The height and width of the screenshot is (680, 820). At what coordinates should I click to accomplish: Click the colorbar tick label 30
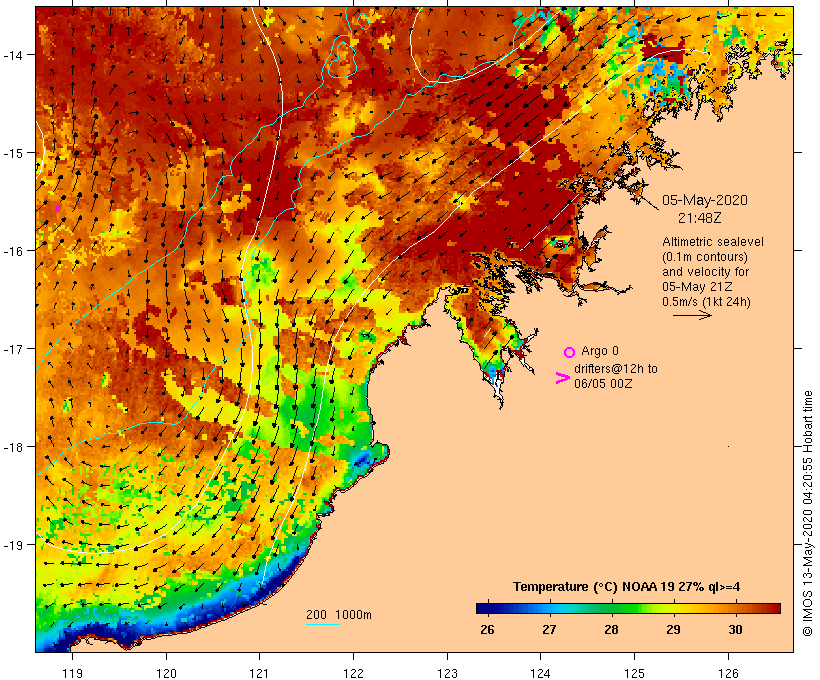[x=735, y=629]
